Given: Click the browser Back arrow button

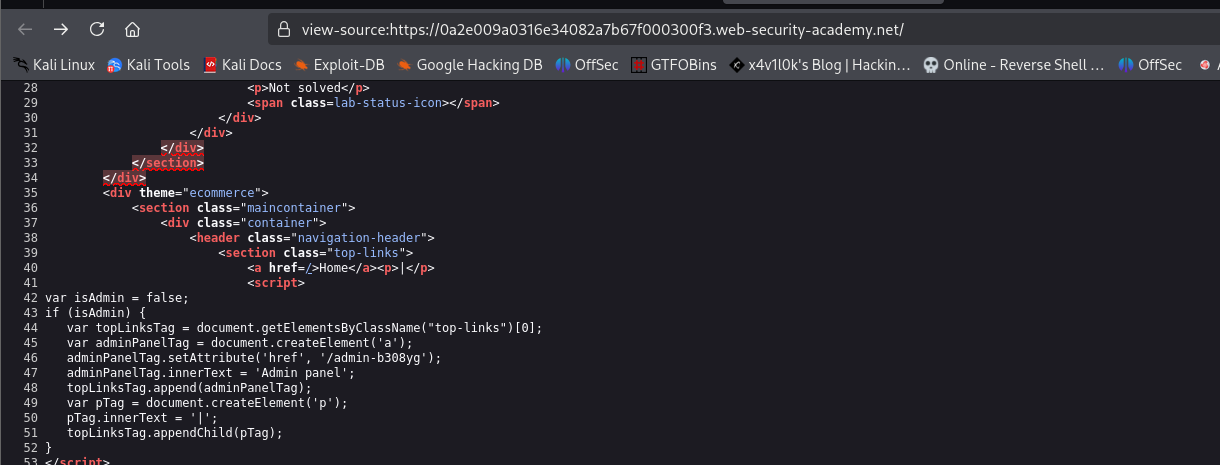Looking at the screenshot, I should tap(25, 29).
